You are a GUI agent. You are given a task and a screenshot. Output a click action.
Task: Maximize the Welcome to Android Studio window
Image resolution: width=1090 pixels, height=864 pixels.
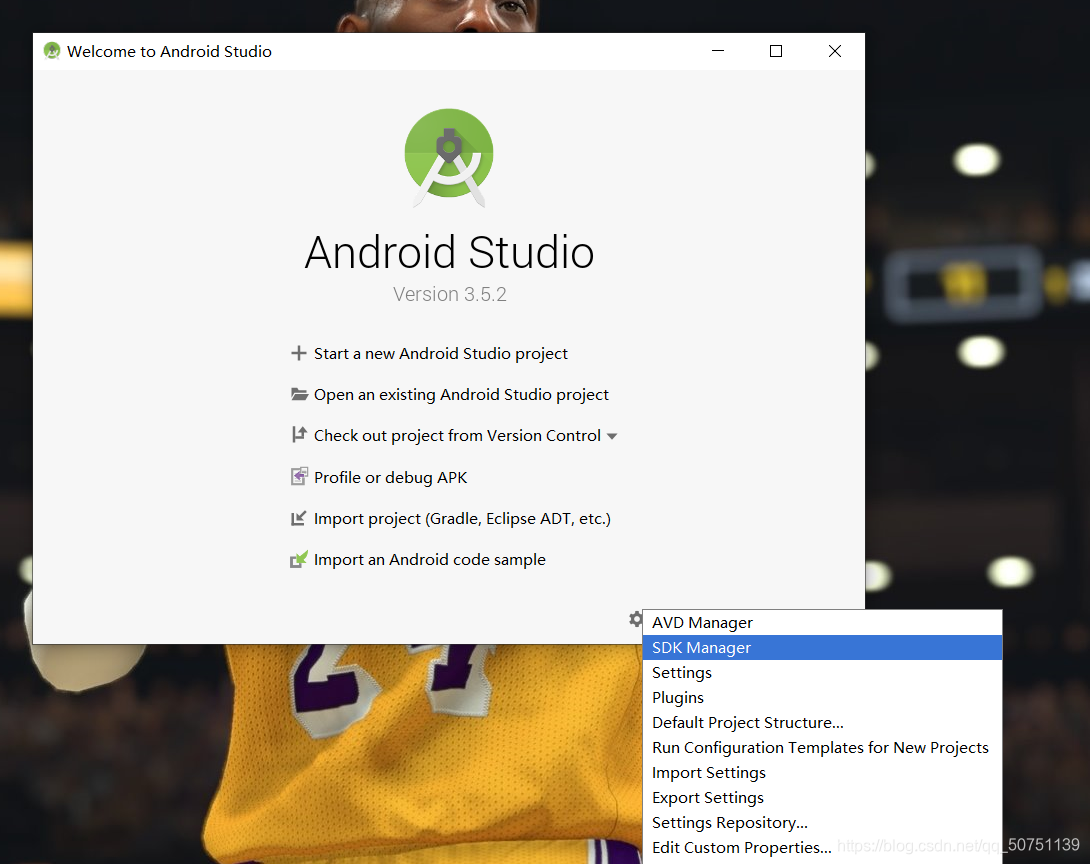[x=776, y=51]
